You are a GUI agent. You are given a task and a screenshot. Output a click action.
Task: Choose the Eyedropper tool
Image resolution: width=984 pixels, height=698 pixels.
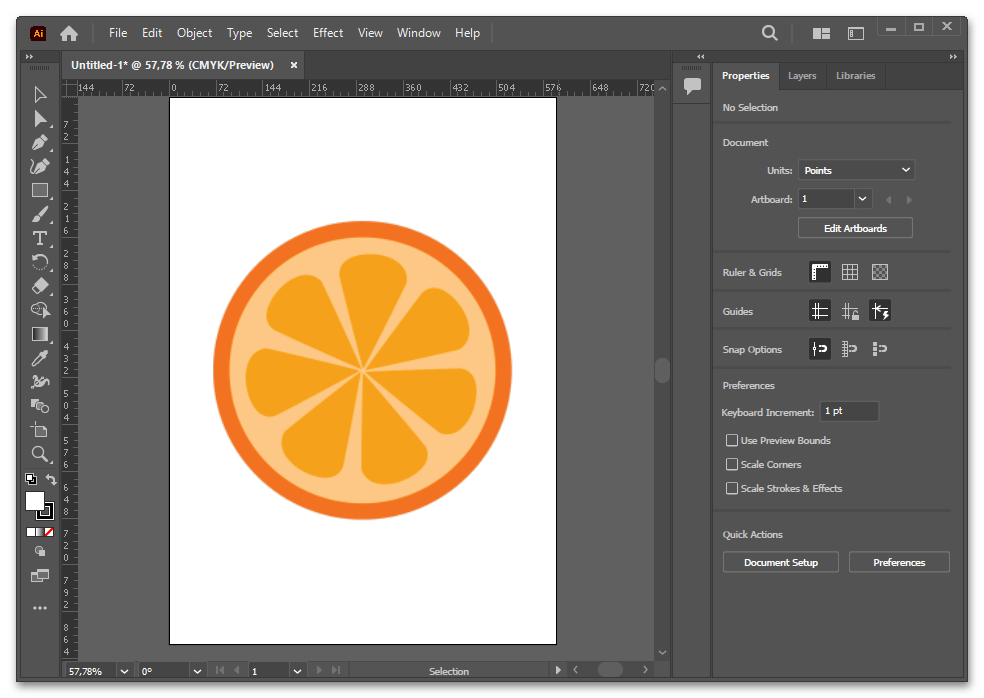(40, 358)
